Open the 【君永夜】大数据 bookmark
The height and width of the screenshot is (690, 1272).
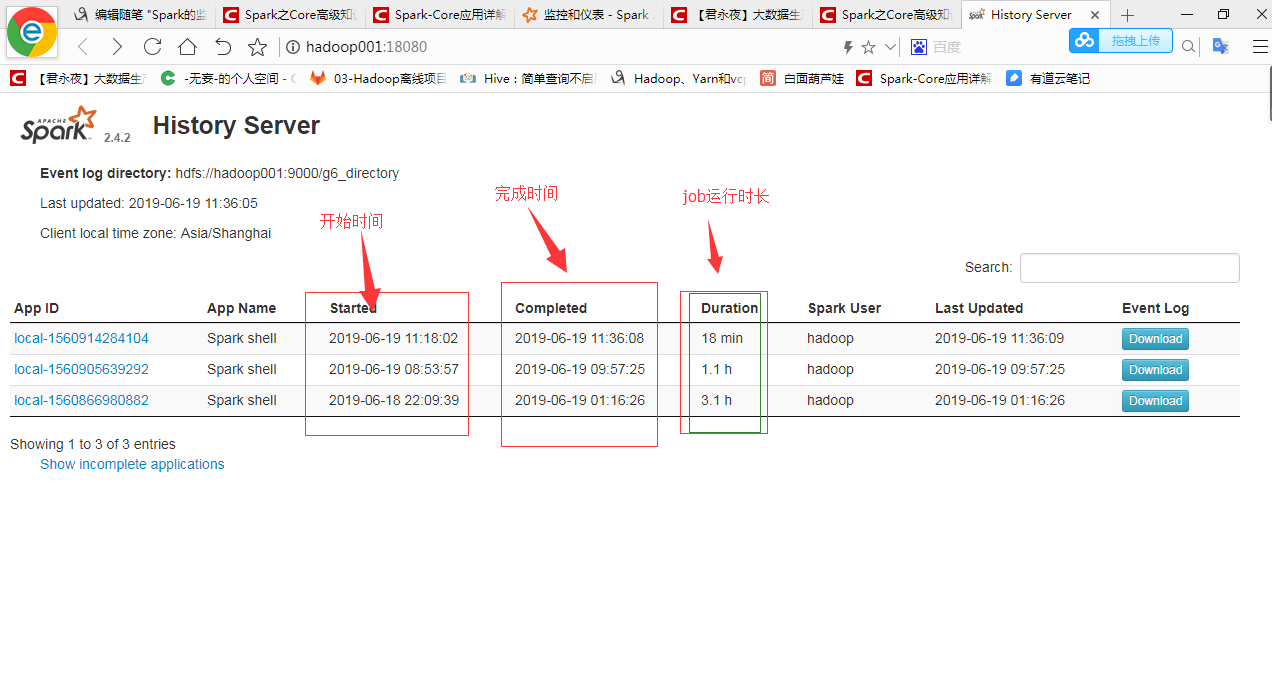(80, 78)
